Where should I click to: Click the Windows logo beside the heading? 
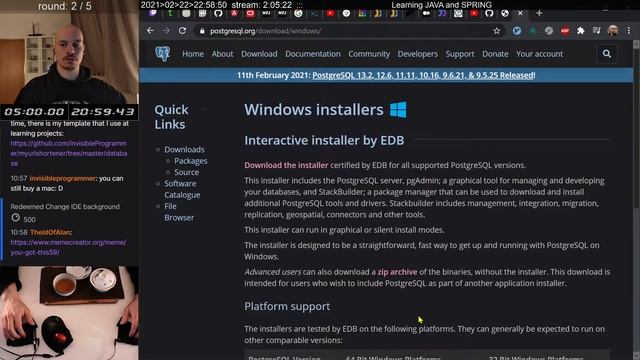click(x=398, y=110)
